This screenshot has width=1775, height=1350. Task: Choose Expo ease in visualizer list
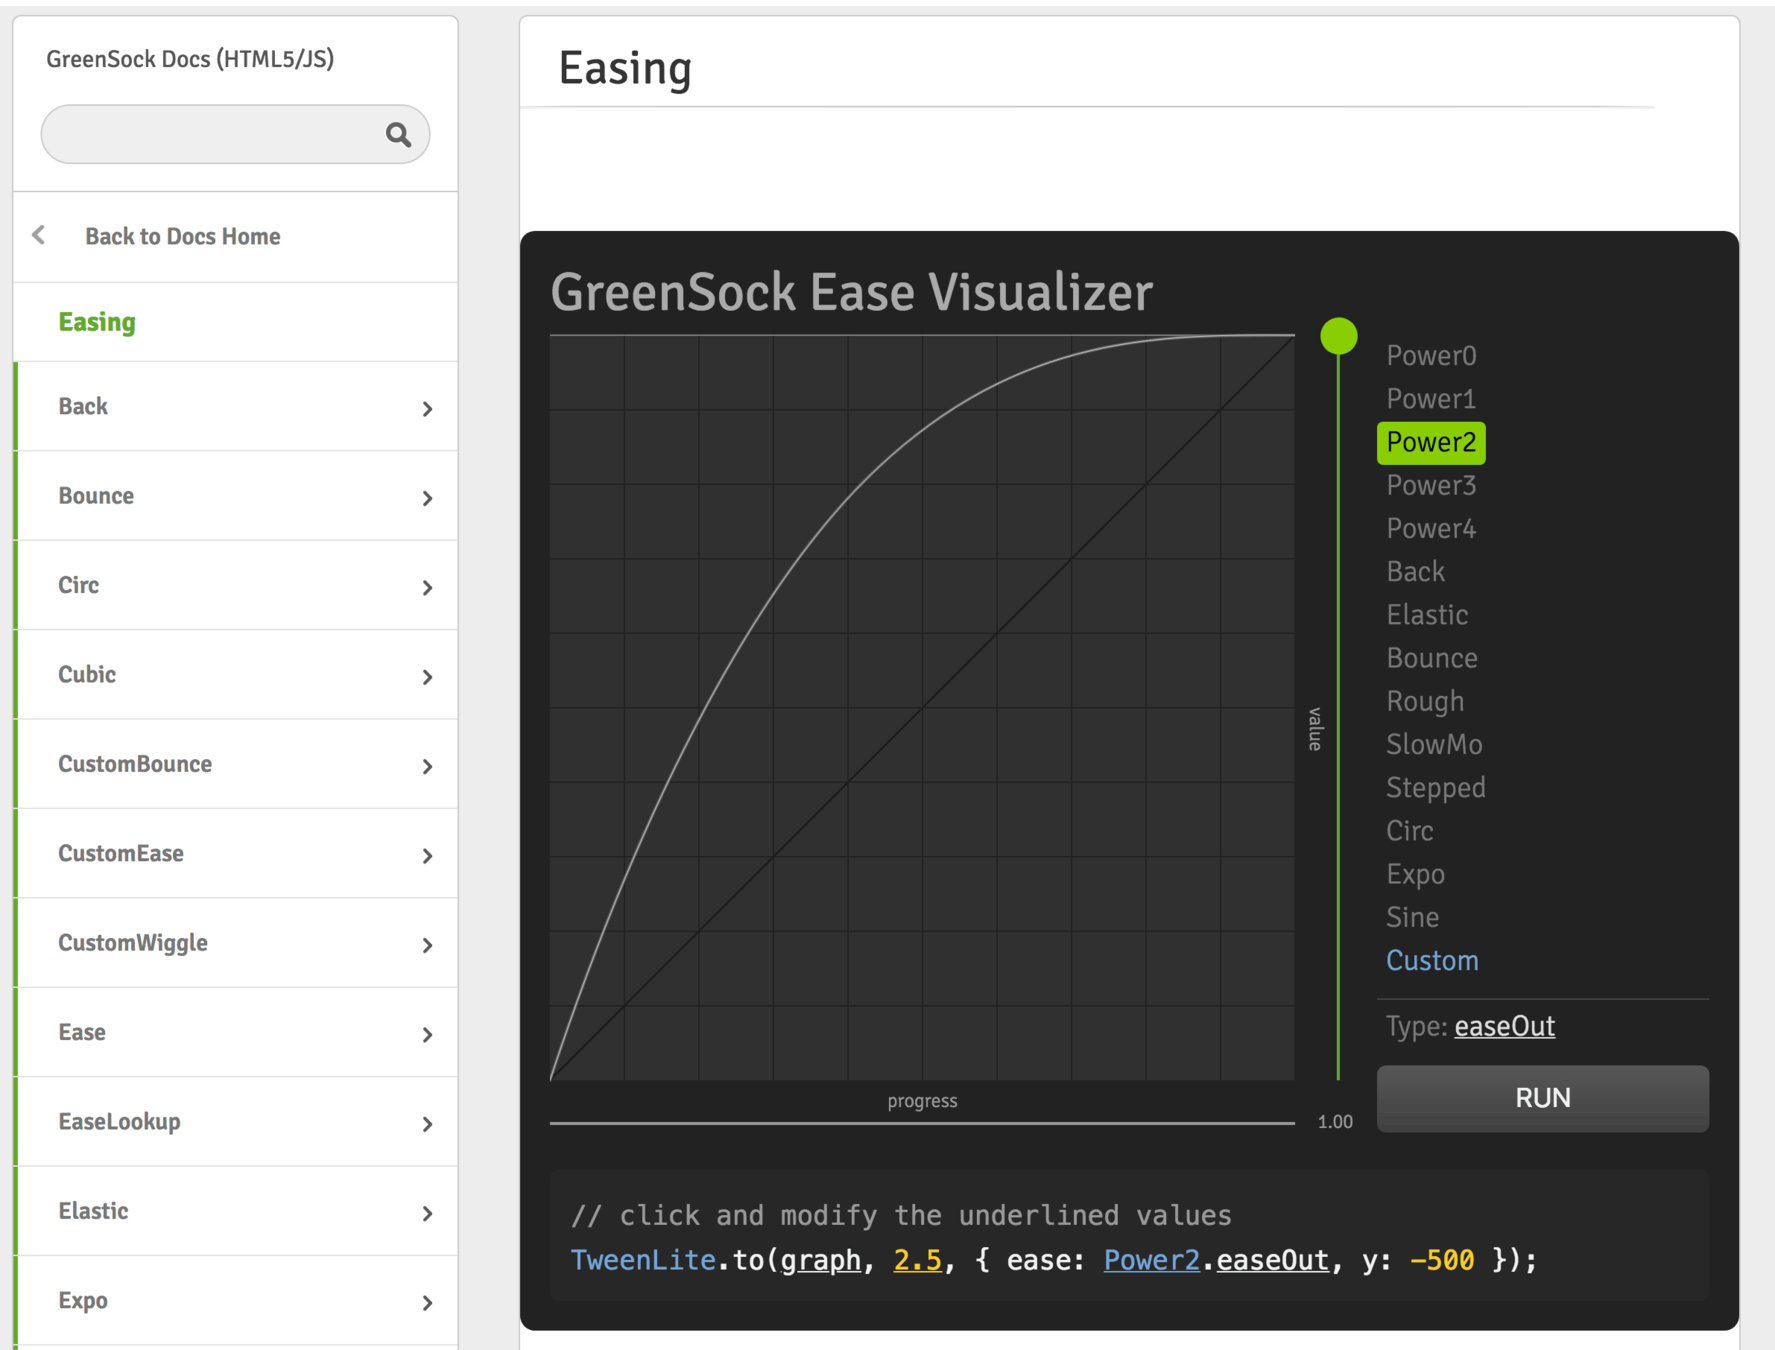1415,874
